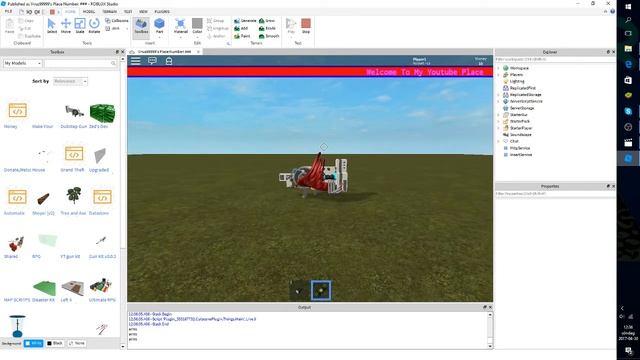
Task: Set toolbox background to None
Action: pyautogui.click(x=76, y=343)
